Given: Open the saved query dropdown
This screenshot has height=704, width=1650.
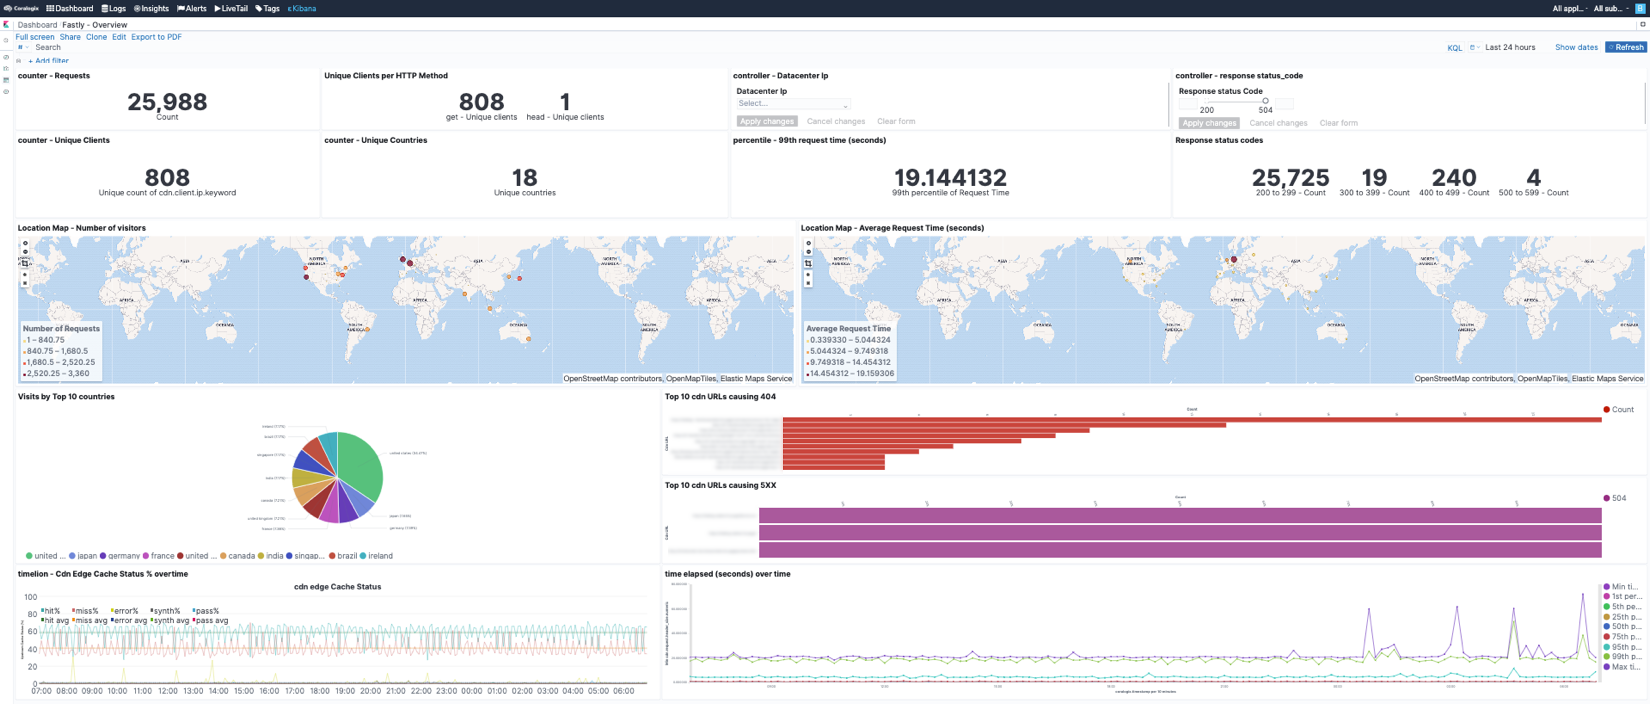Looking at the screenshot, I should click(x=22, y=47).
